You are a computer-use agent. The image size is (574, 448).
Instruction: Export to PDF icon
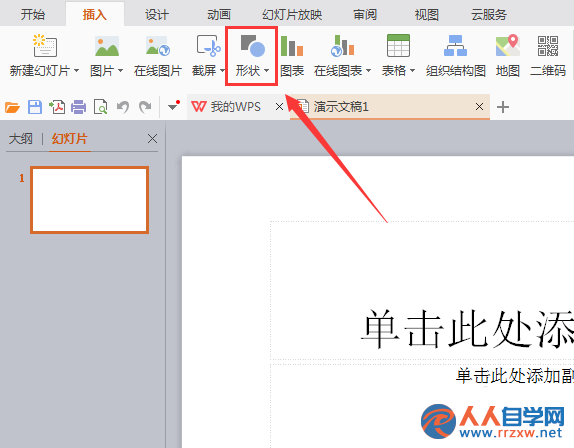pos(57,107)
